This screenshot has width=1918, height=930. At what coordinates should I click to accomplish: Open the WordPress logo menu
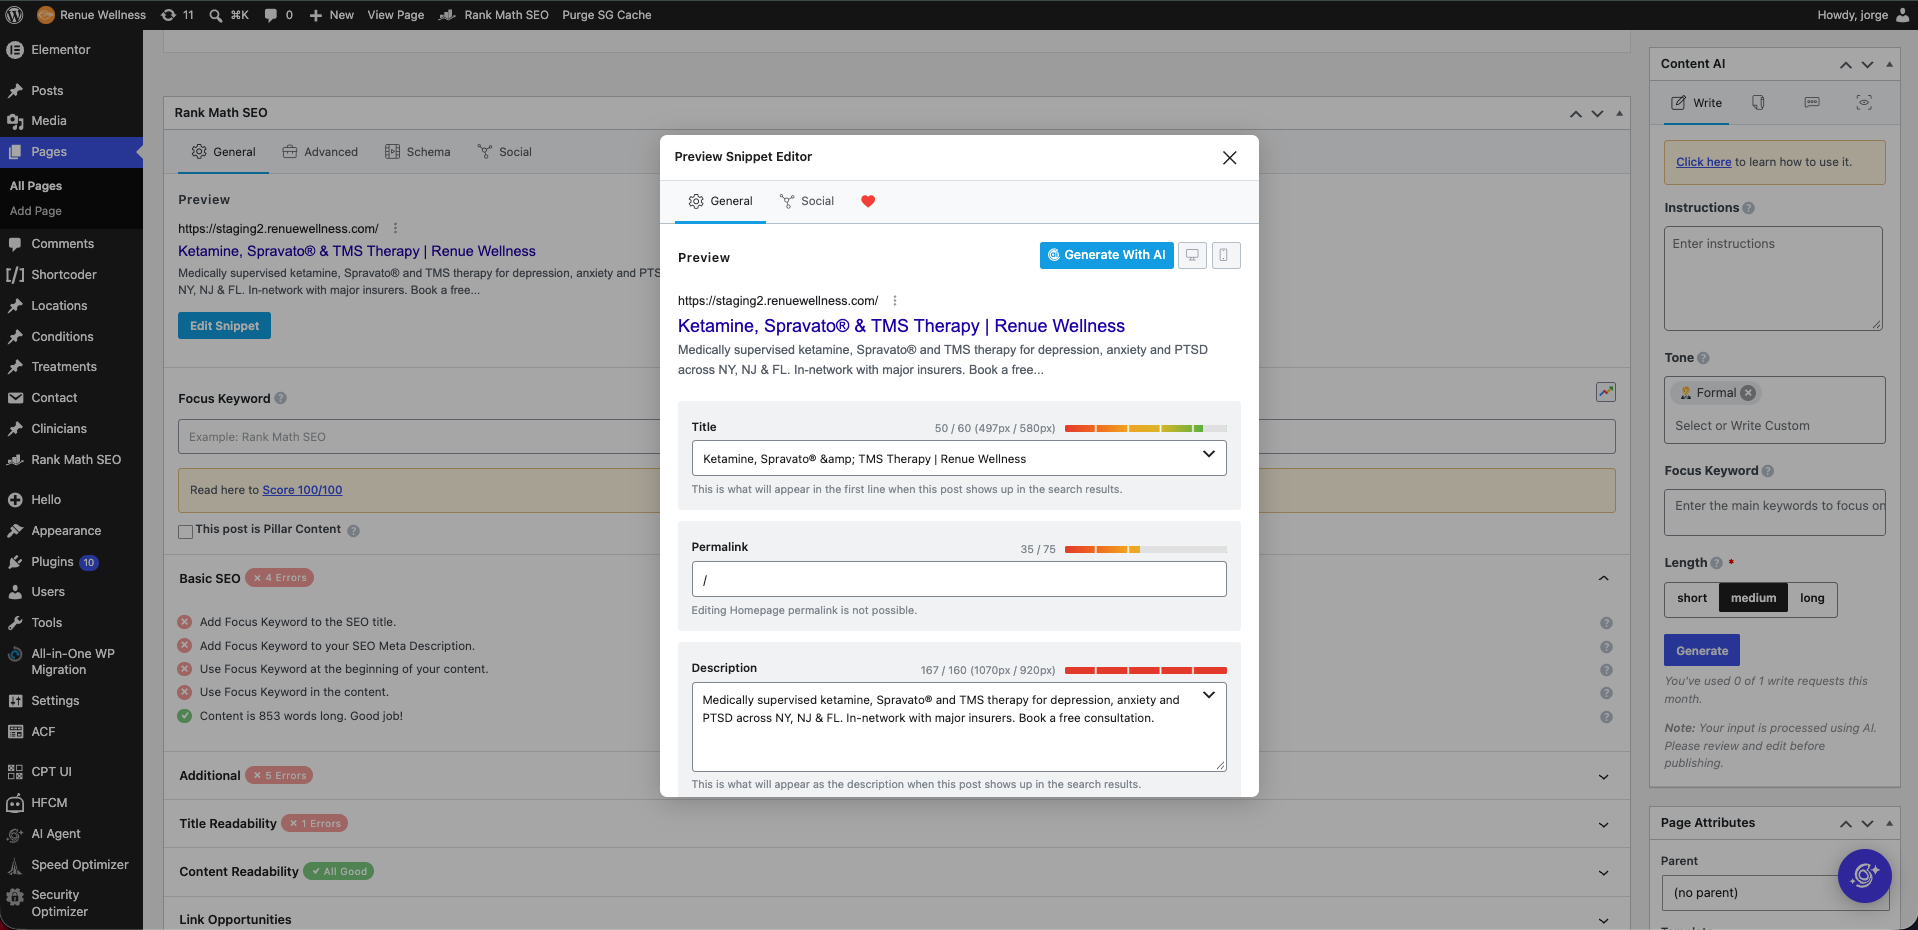(14, 15)
